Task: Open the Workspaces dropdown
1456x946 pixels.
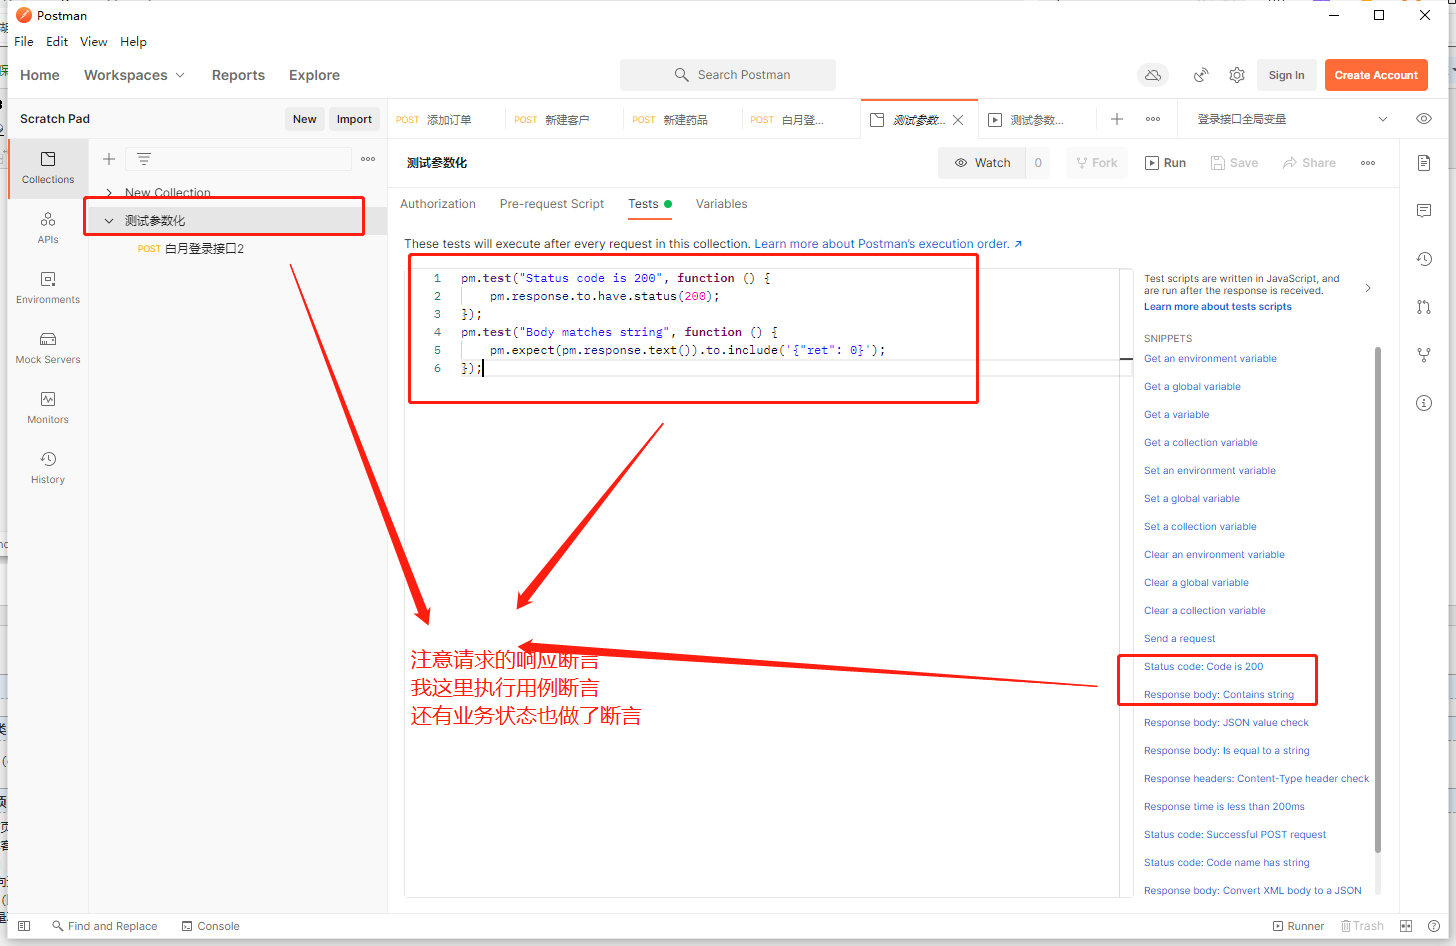Action: pos(134,75)
